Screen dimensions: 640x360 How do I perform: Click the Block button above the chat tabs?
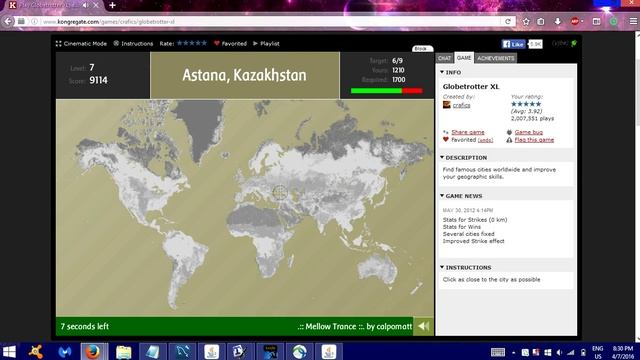click(x=422, y=49)
